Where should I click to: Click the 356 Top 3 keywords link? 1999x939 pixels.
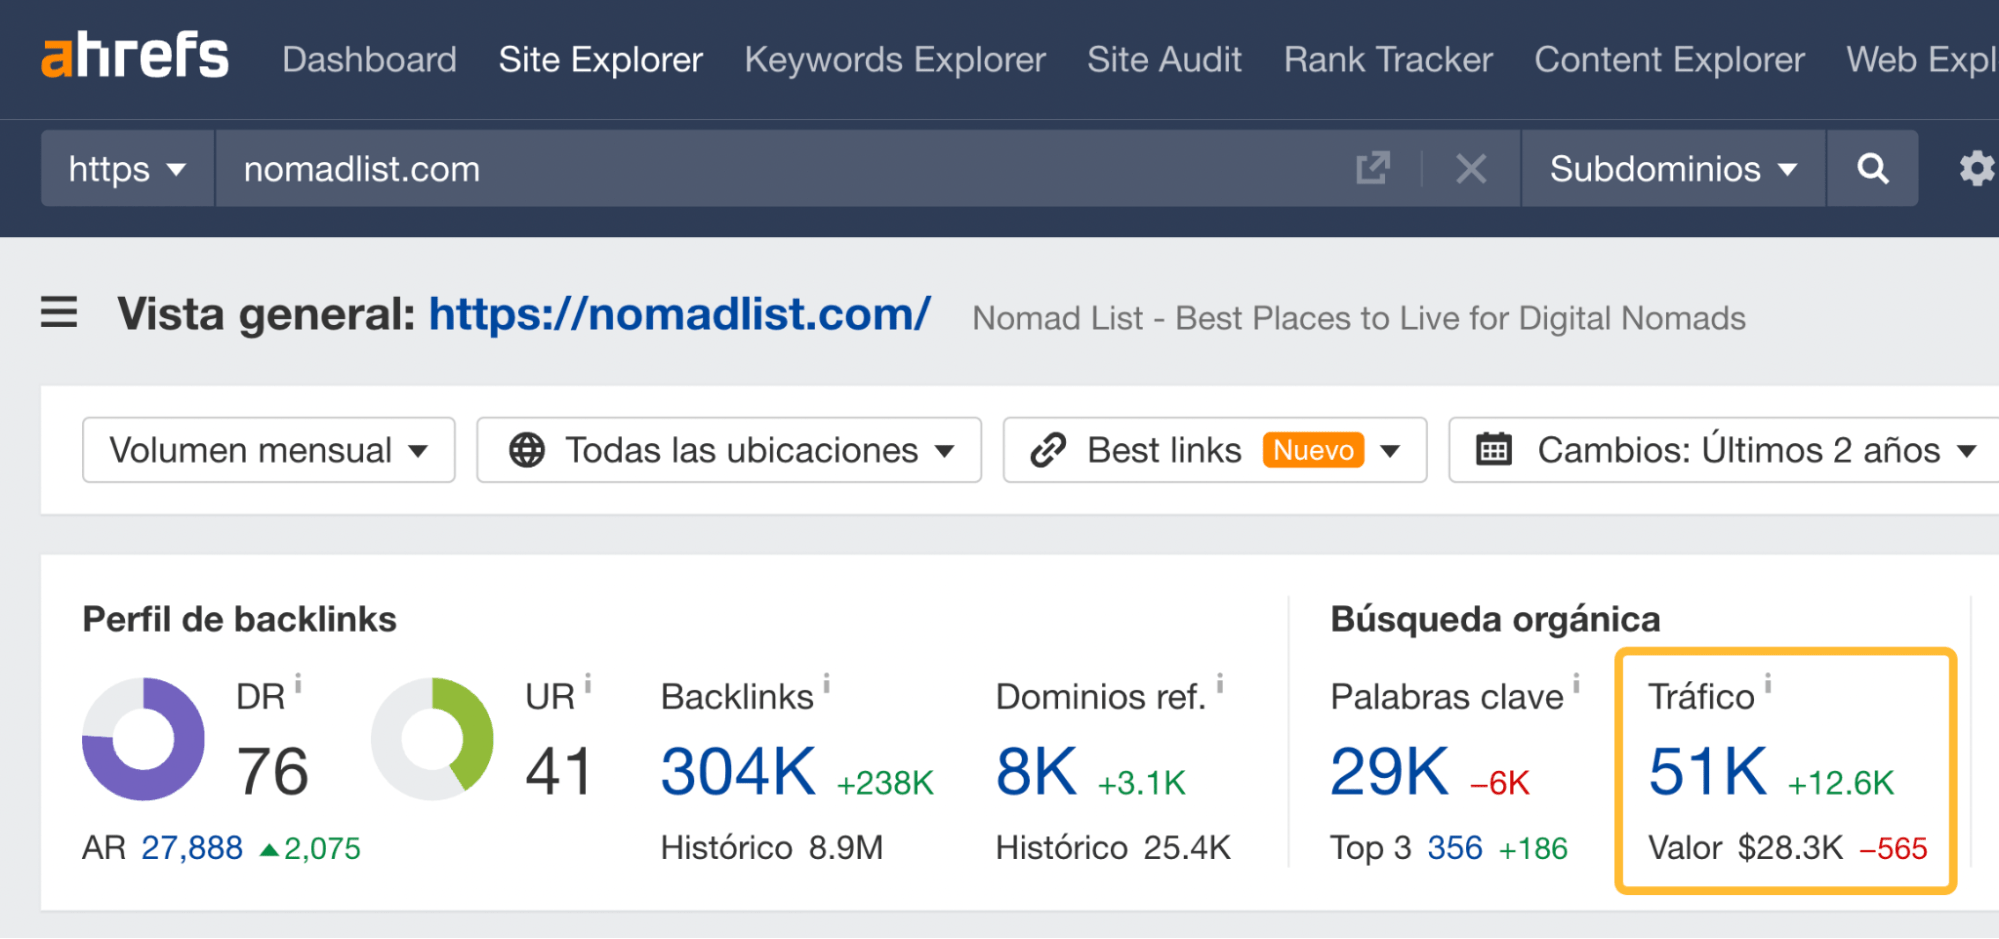(x=1457, y=847)
